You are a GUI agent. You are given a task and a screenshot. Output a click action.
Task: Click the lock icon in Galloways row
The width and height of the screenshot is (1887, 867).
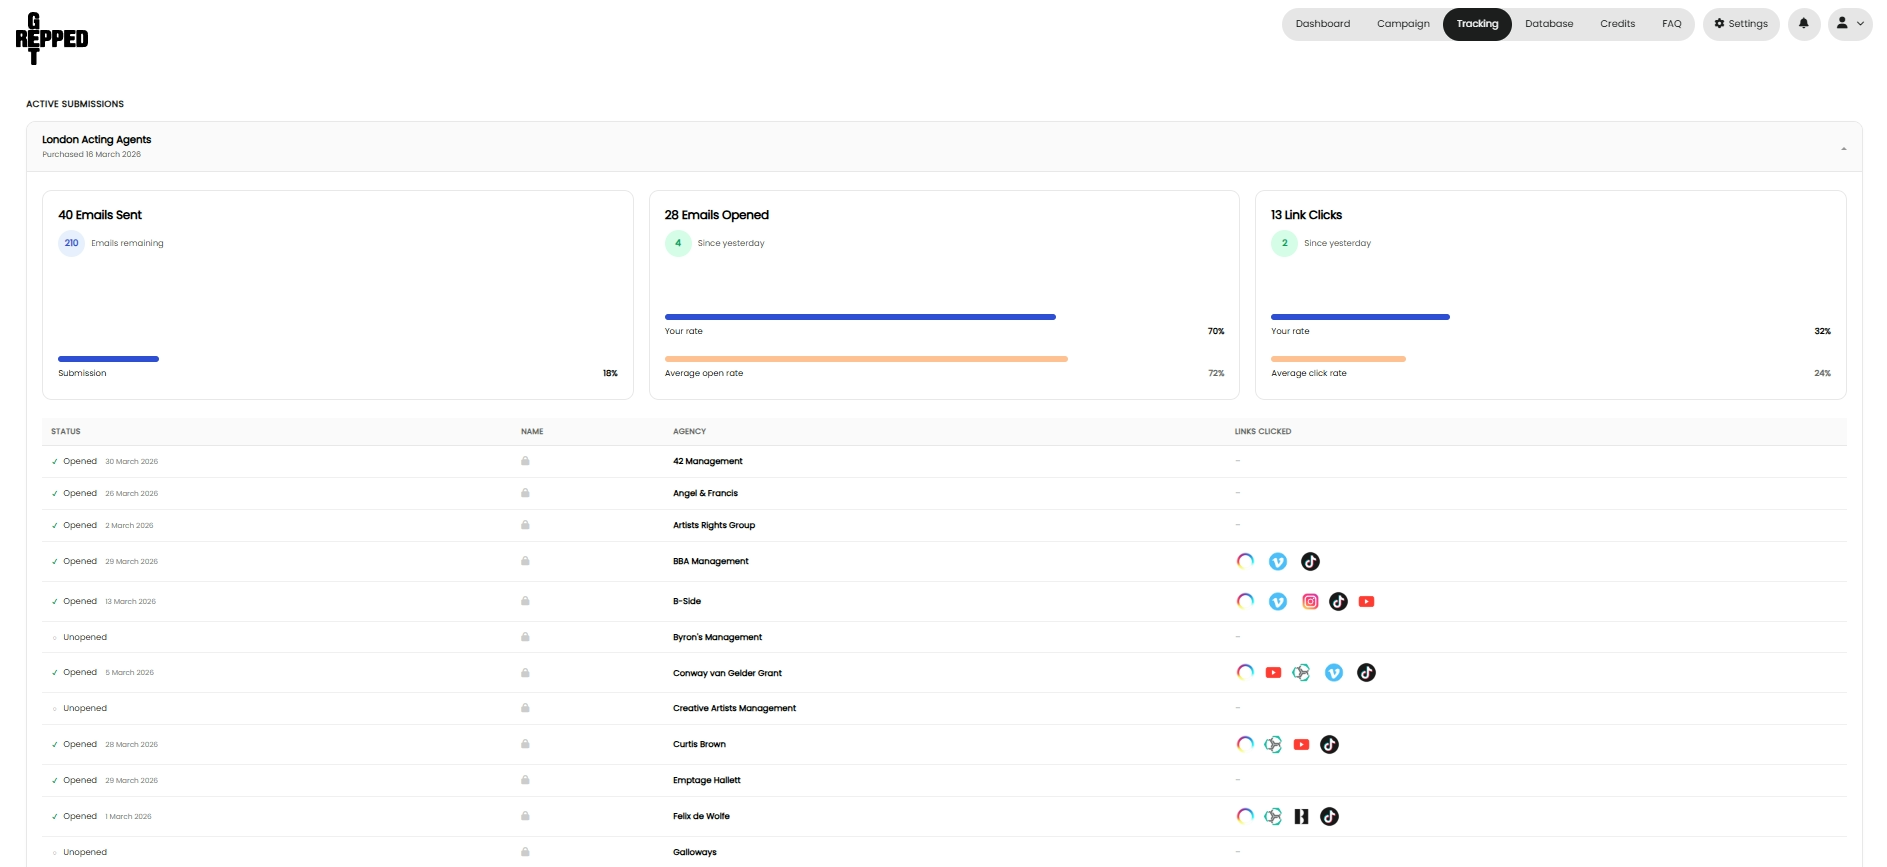(x=525, y=852)
